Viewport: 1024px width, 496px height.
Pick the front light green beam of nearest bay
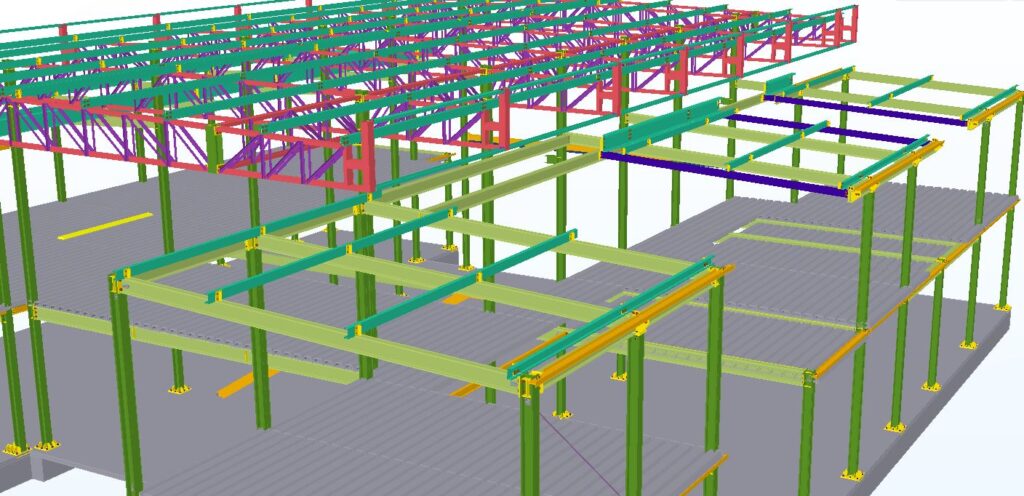320,340
